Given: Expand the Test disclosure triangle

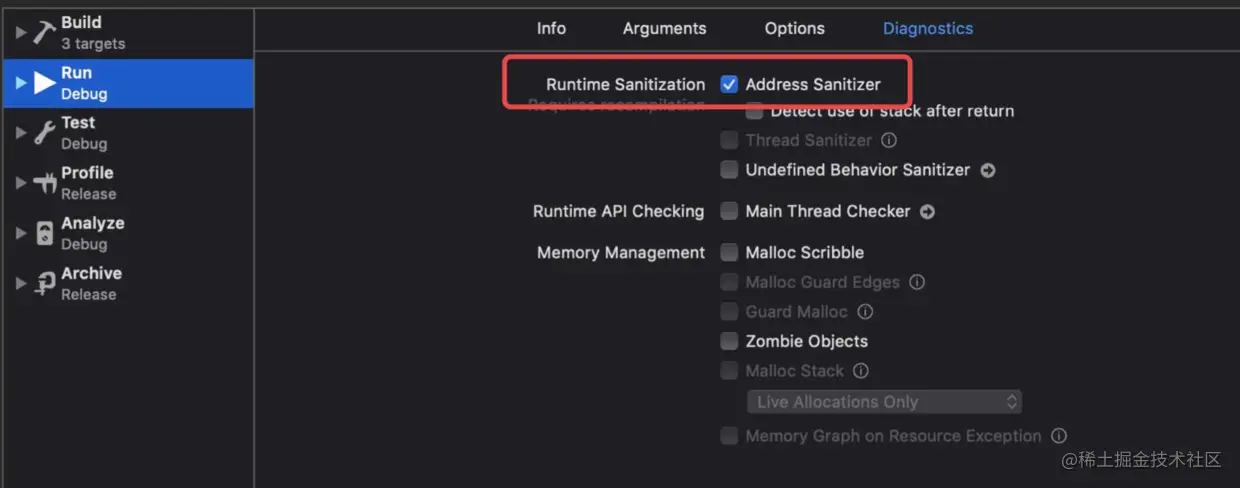Looking at the screenshot, I should (21, 132).
